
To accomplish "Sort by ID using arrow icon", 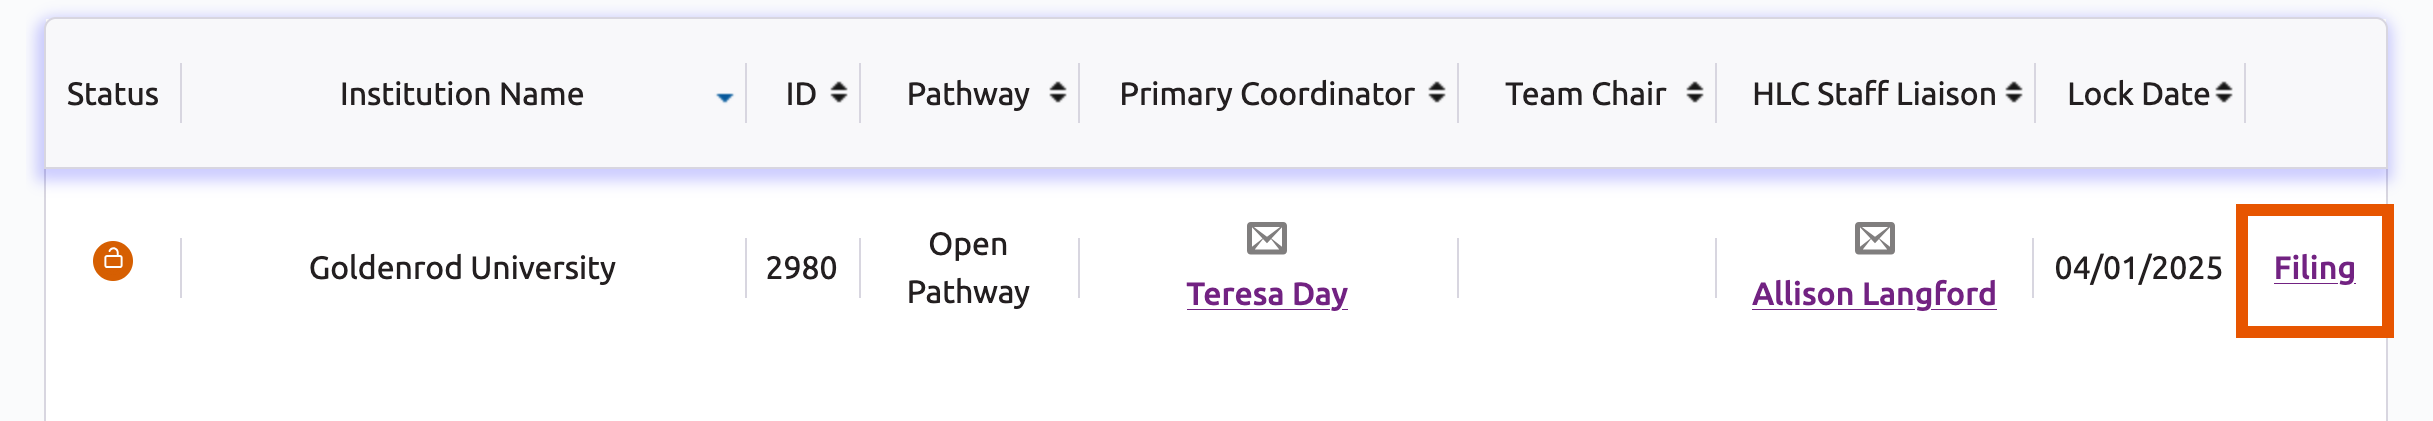I will click(x=838, y=93).
